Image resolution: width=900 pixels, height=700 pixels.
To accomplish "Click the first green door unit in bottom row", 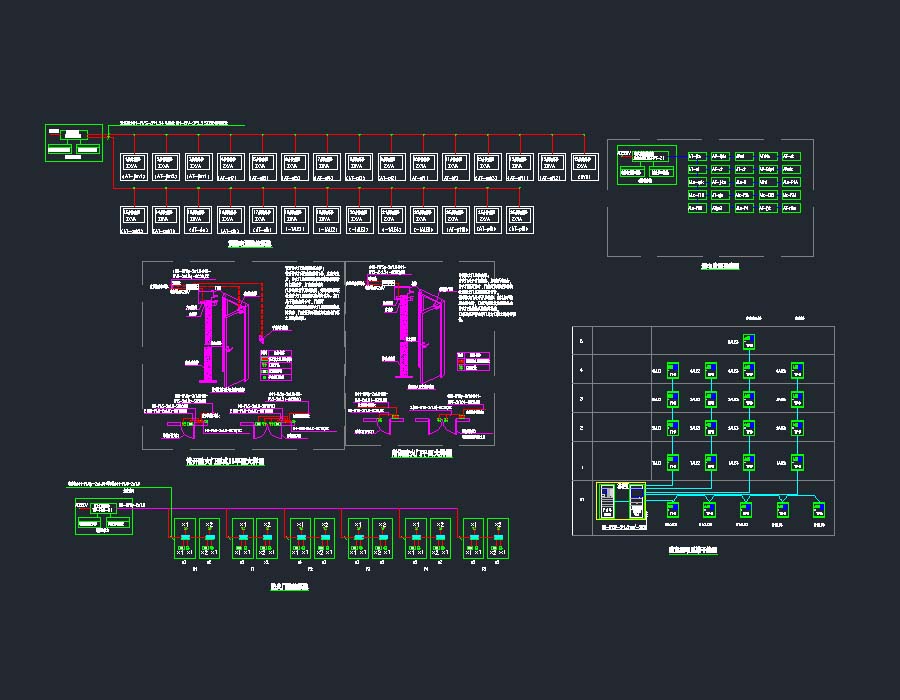I will tap(184, 539).
